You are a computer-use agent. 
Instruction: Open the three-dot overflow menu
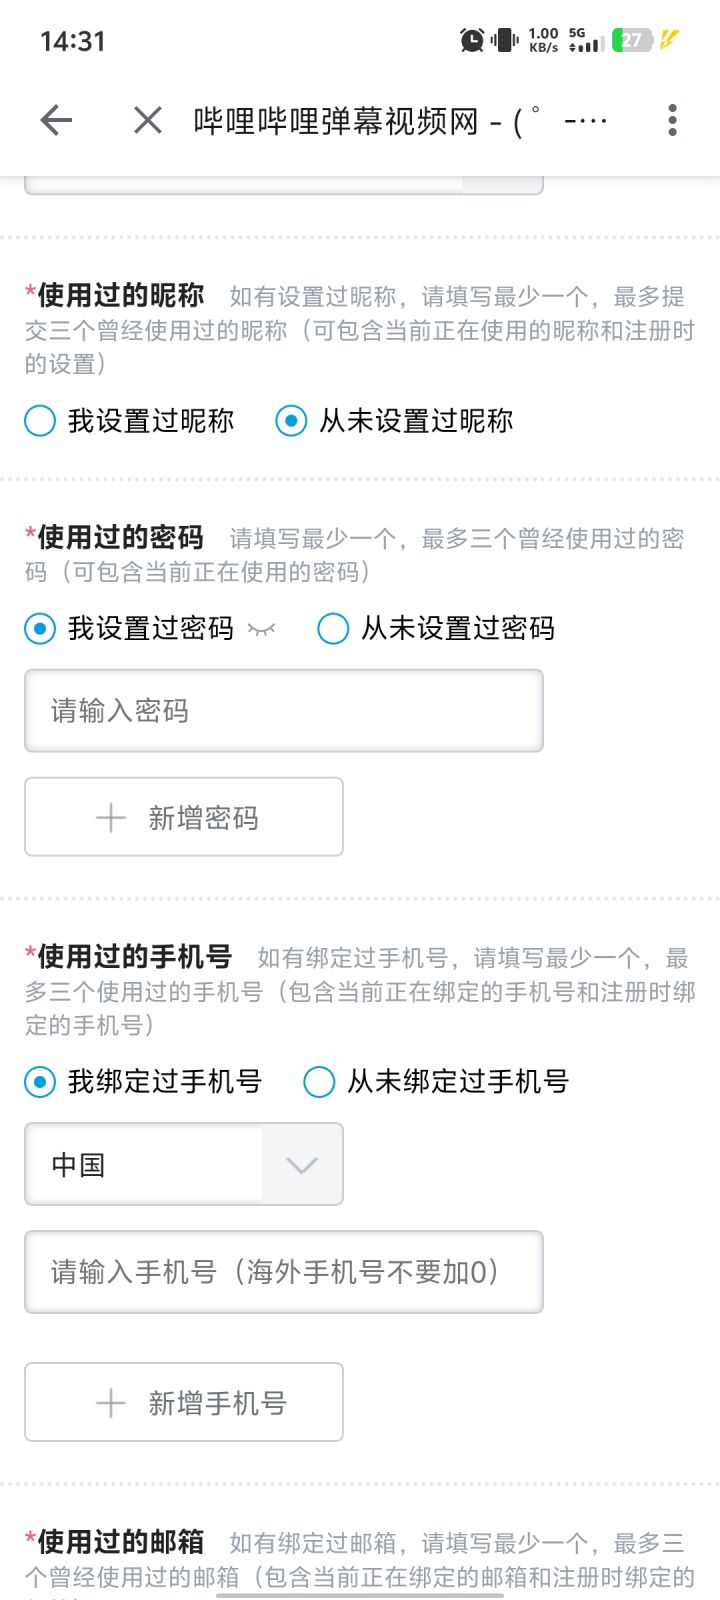672,121
